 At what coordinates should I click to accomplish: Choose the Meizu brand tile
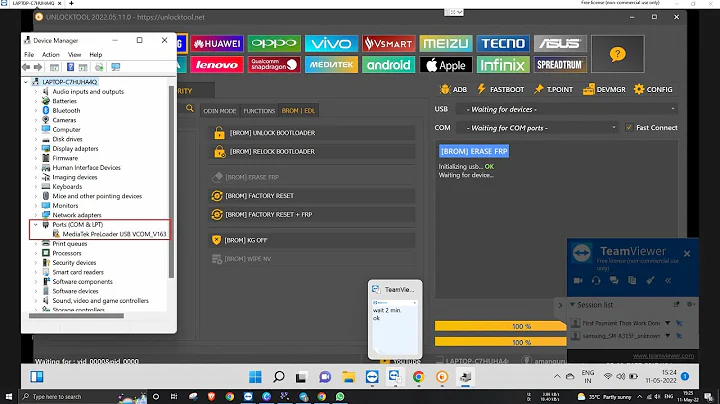445,44
